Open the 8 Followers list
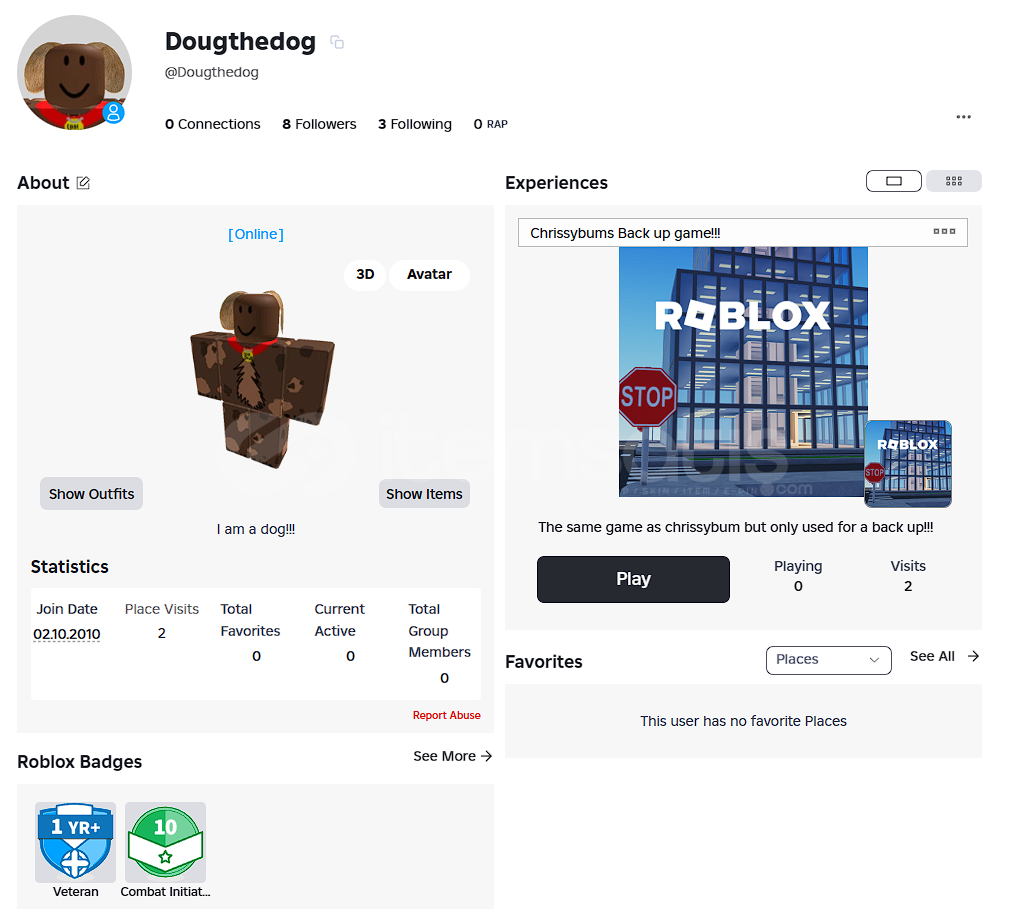Image resolution: width=1028 pixels, height=909 pixels. (319, 124)
